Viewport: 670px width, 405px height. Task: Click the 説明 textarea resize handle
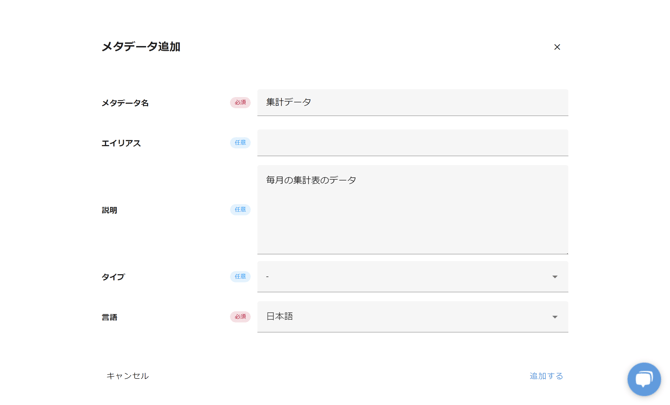pos(565,252)
